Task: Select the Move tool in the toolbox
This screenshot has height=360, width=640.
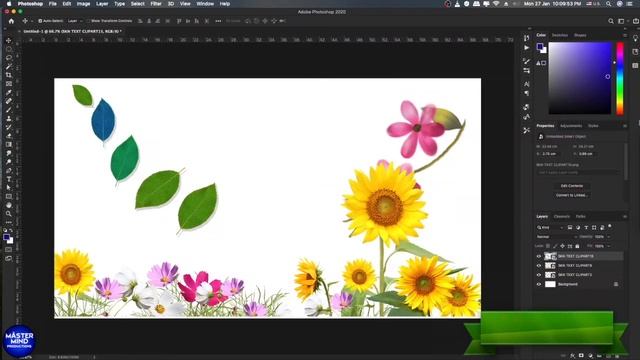Action: coord(9,40)
